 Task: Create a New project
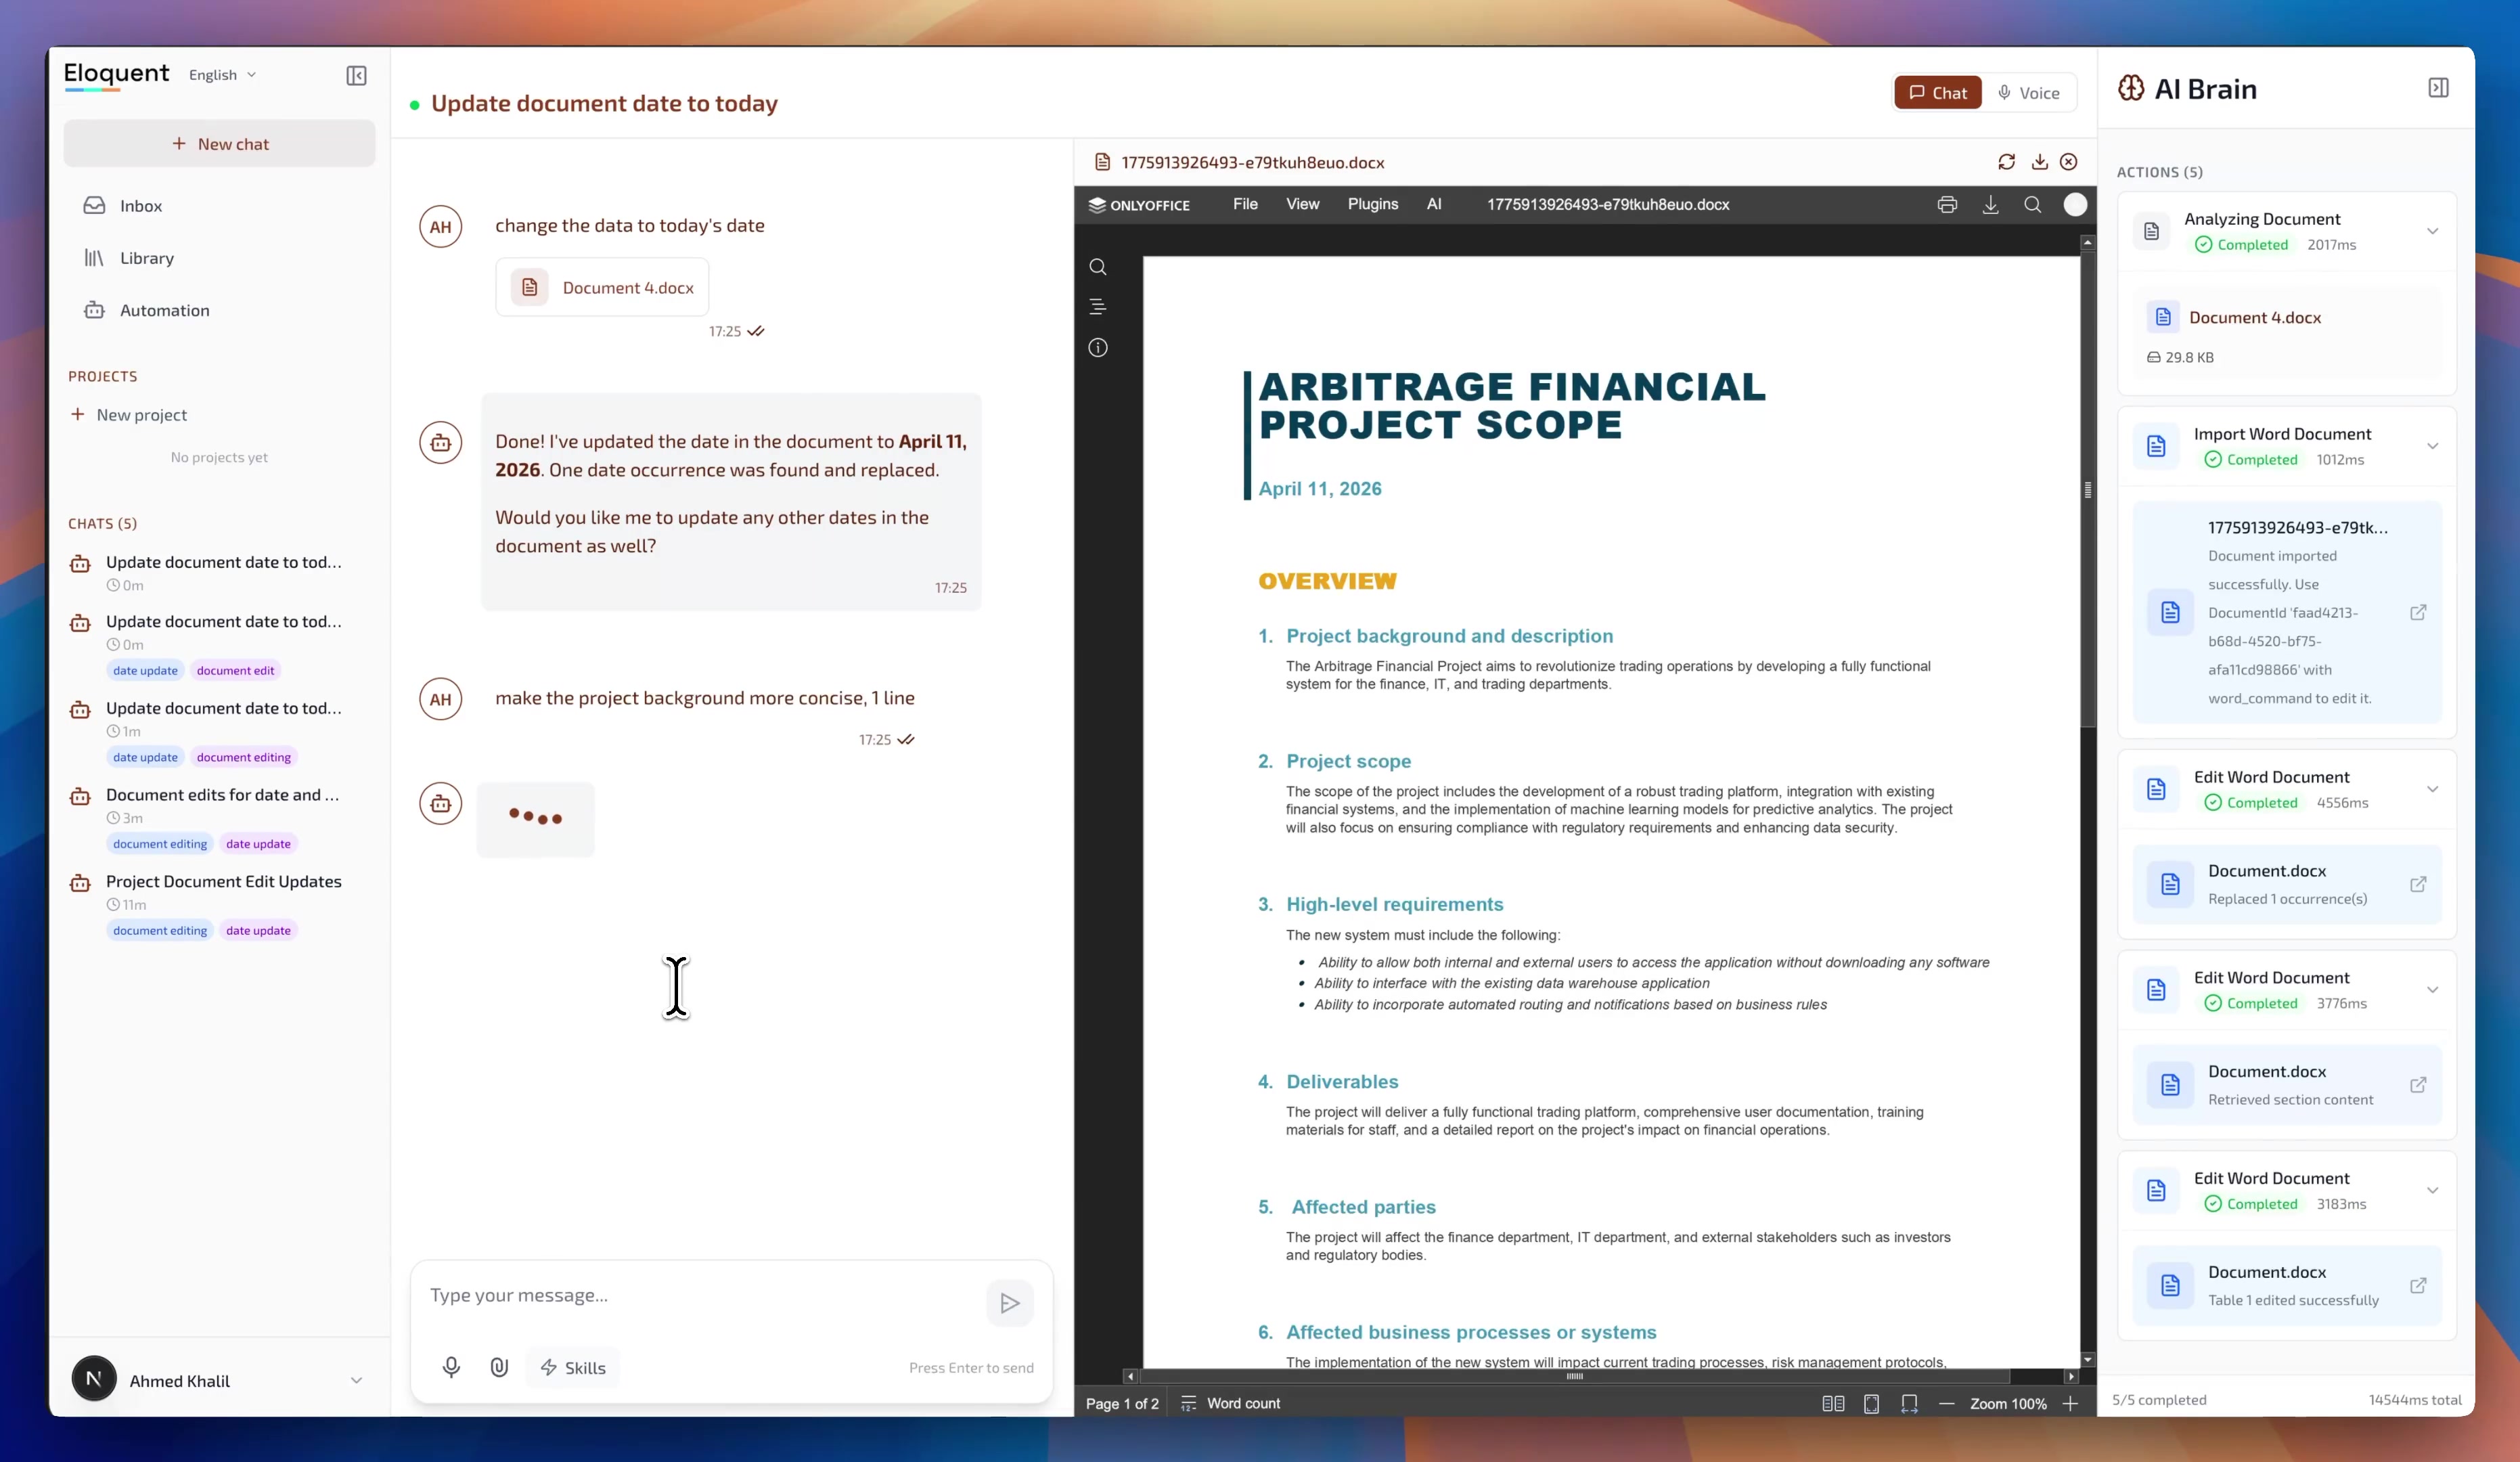click(x=128, y=415)
